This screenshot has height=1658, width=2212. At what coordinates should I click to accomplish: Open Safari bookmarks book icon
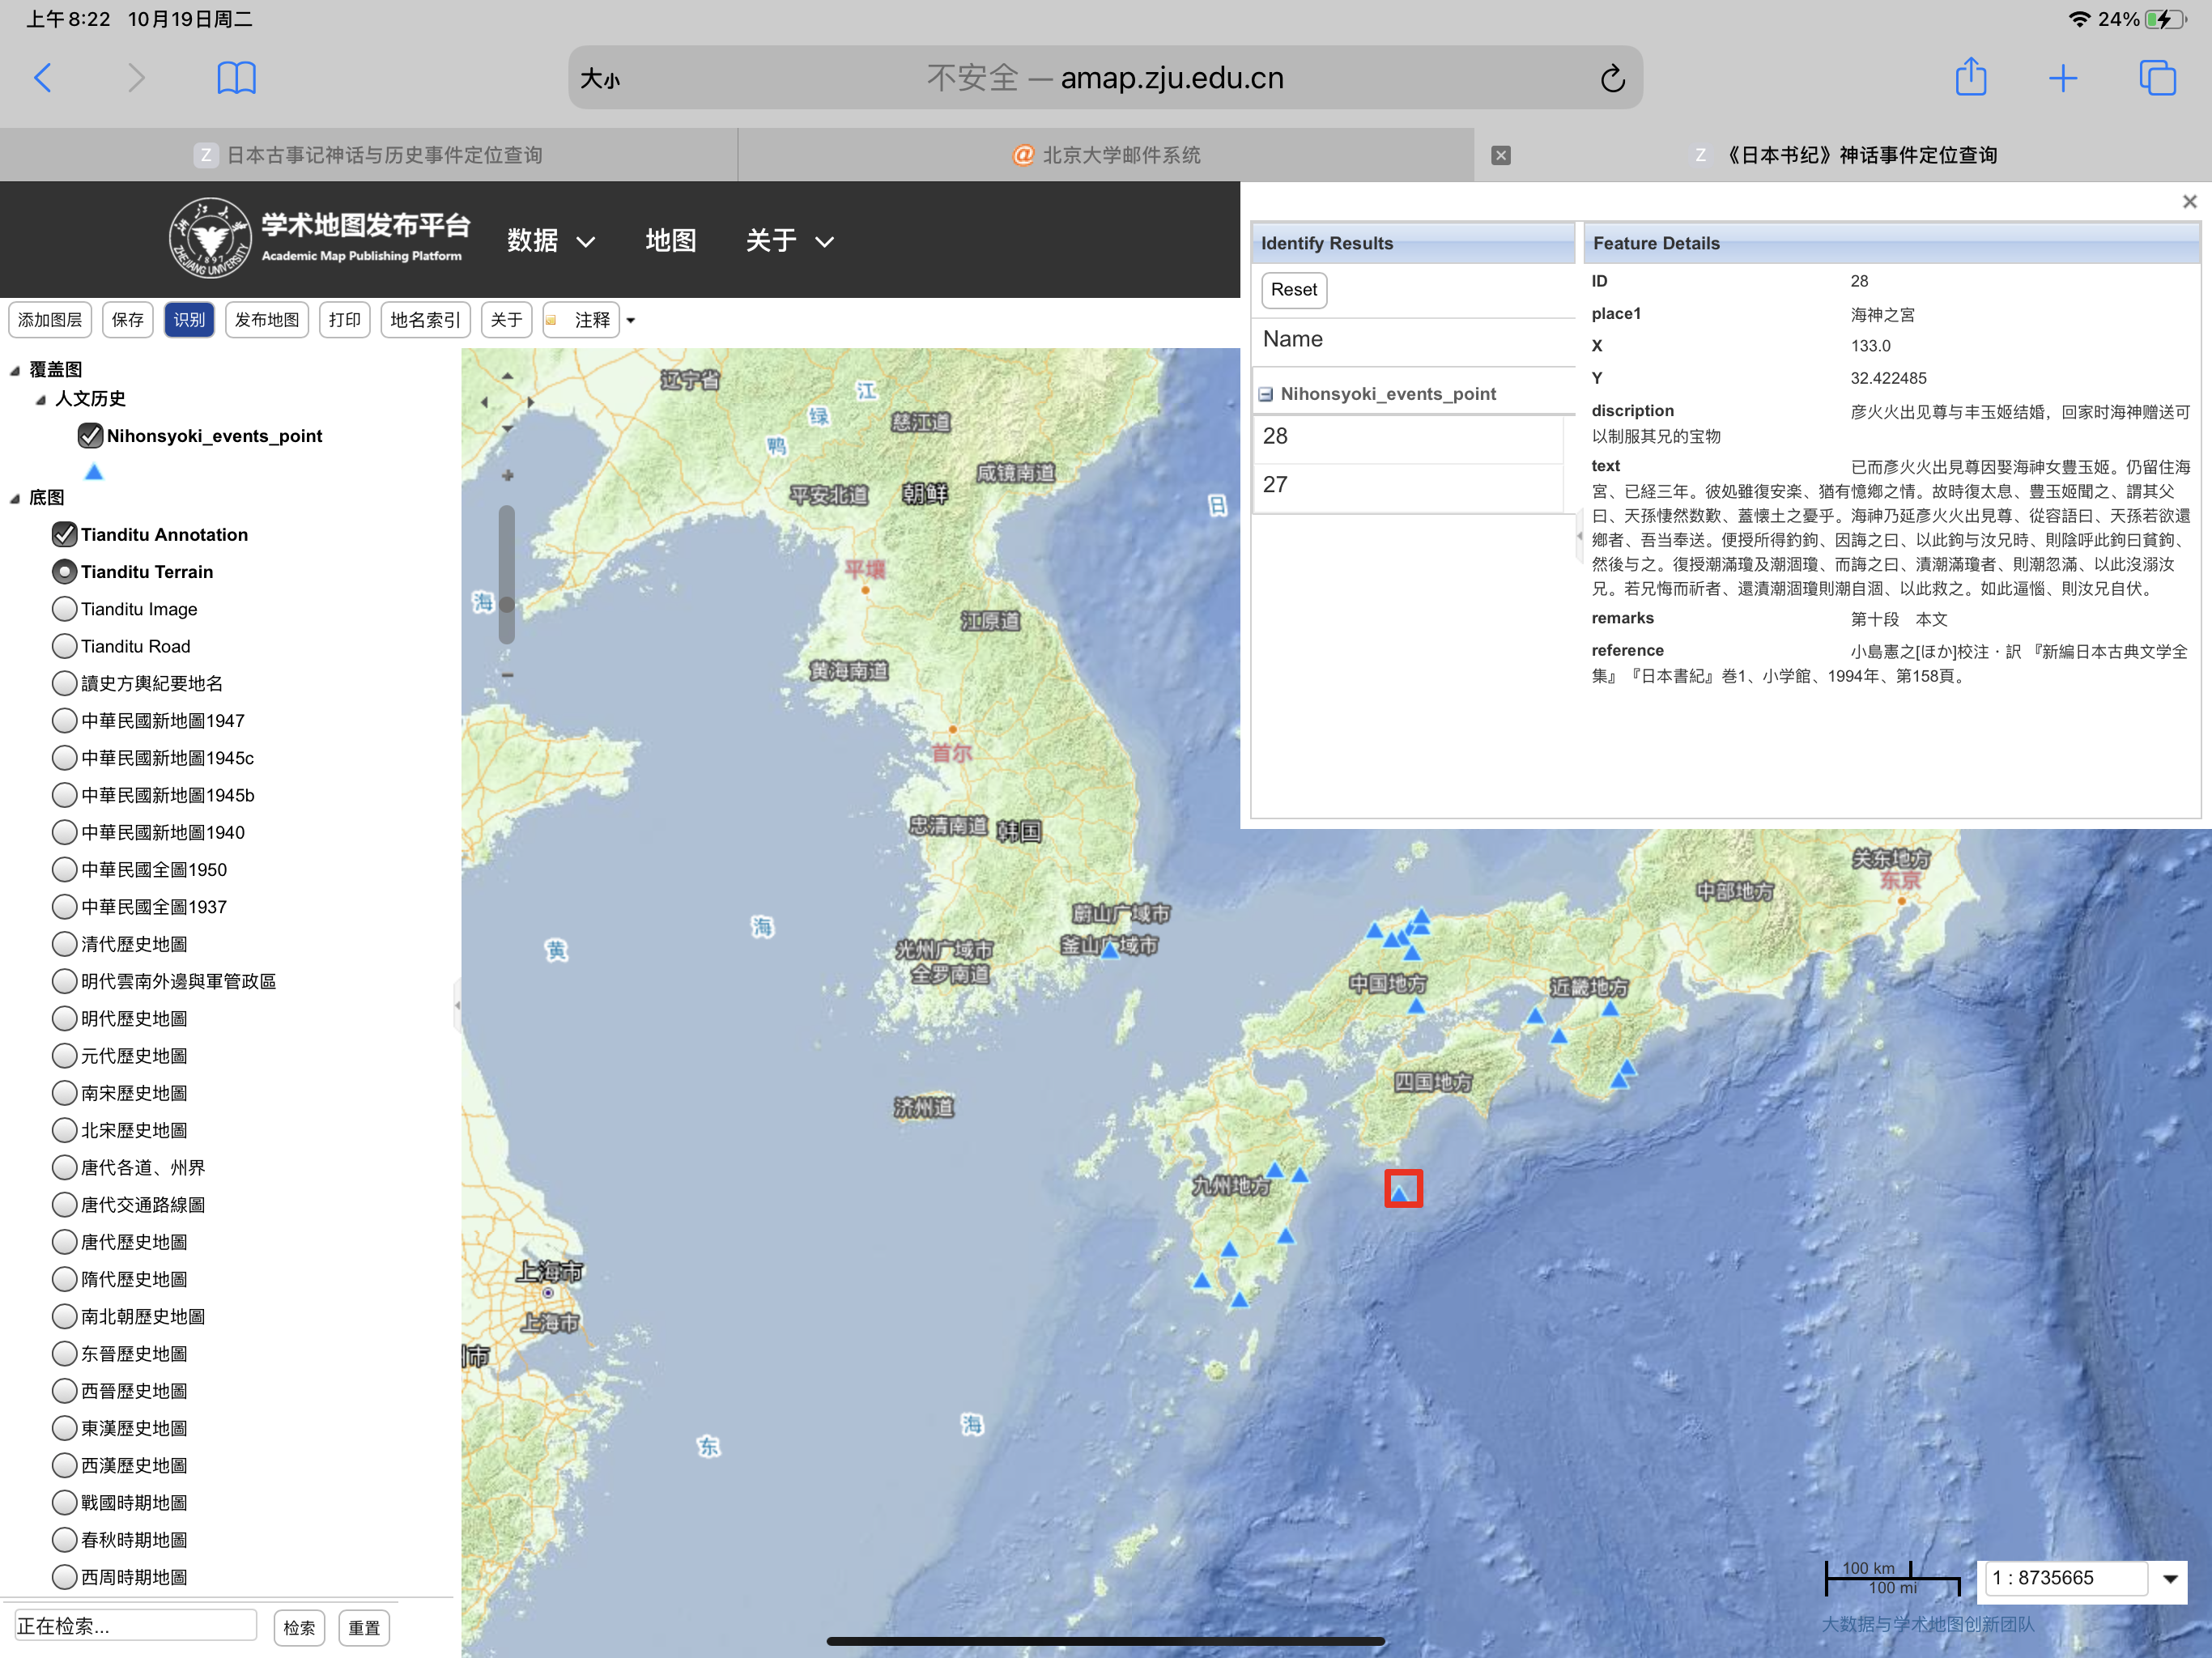pyautogui.click(x=236, y=78)
